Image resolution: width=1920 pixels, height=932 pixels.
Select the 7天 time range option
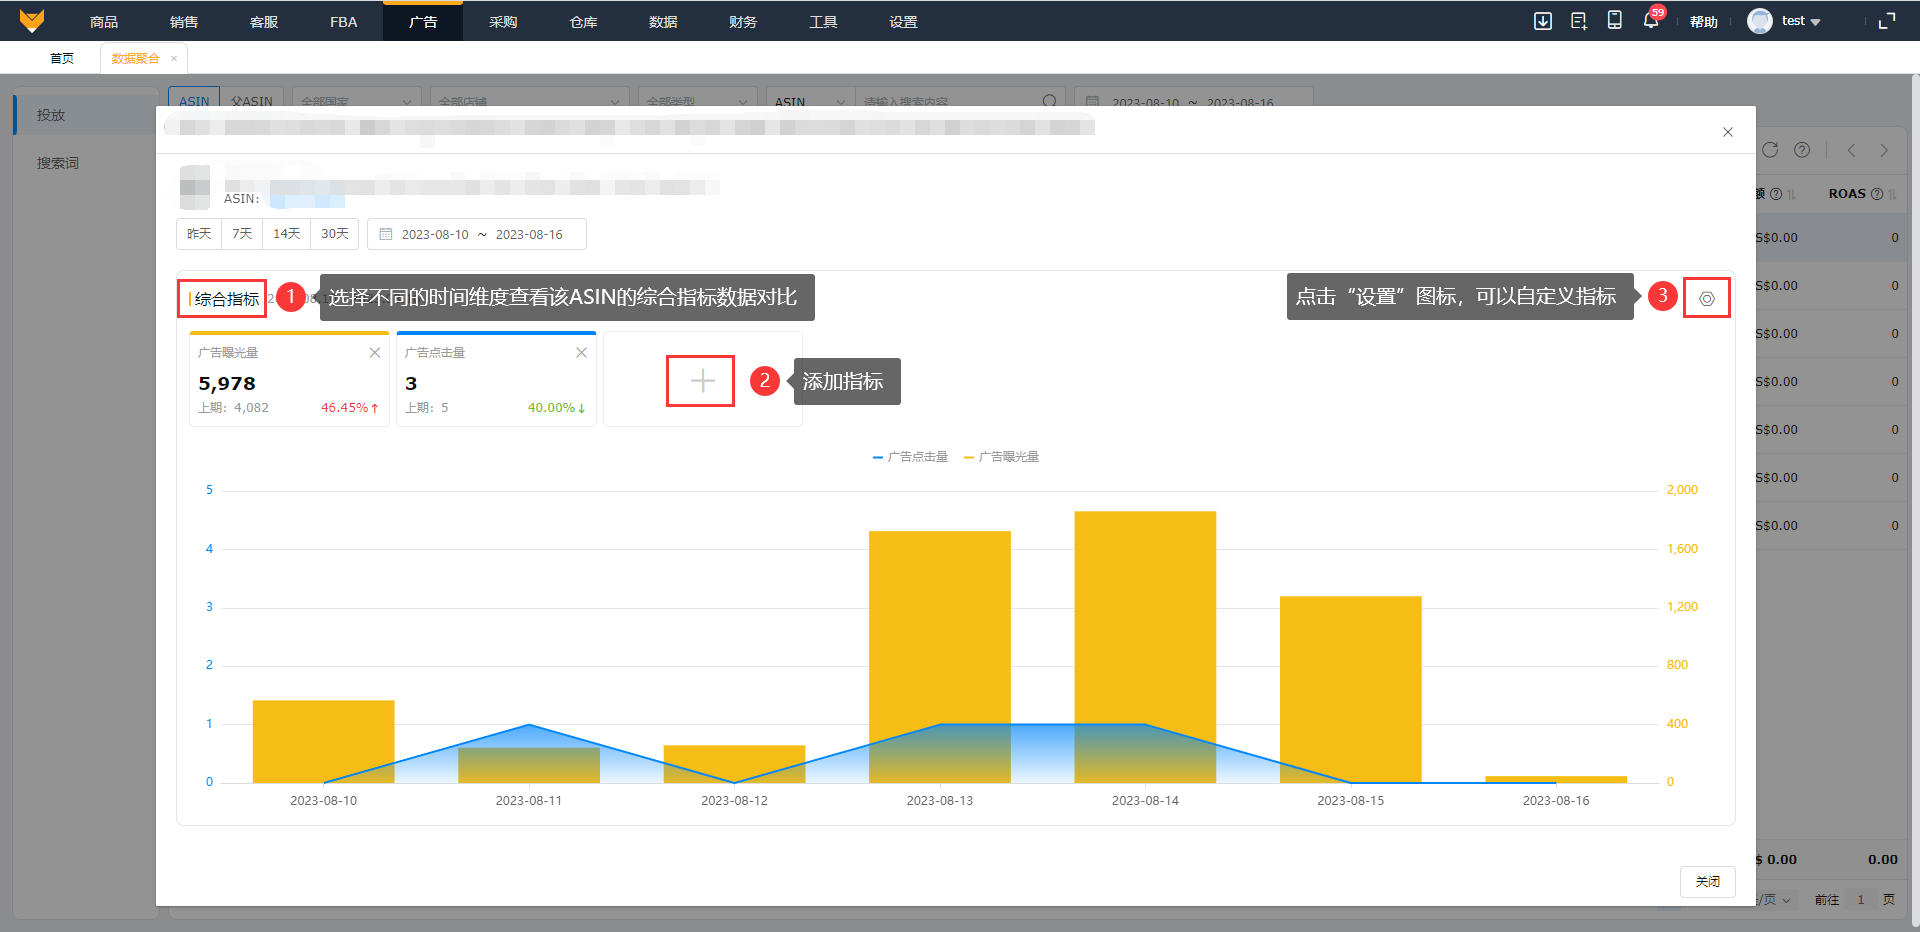coord(242,234)
